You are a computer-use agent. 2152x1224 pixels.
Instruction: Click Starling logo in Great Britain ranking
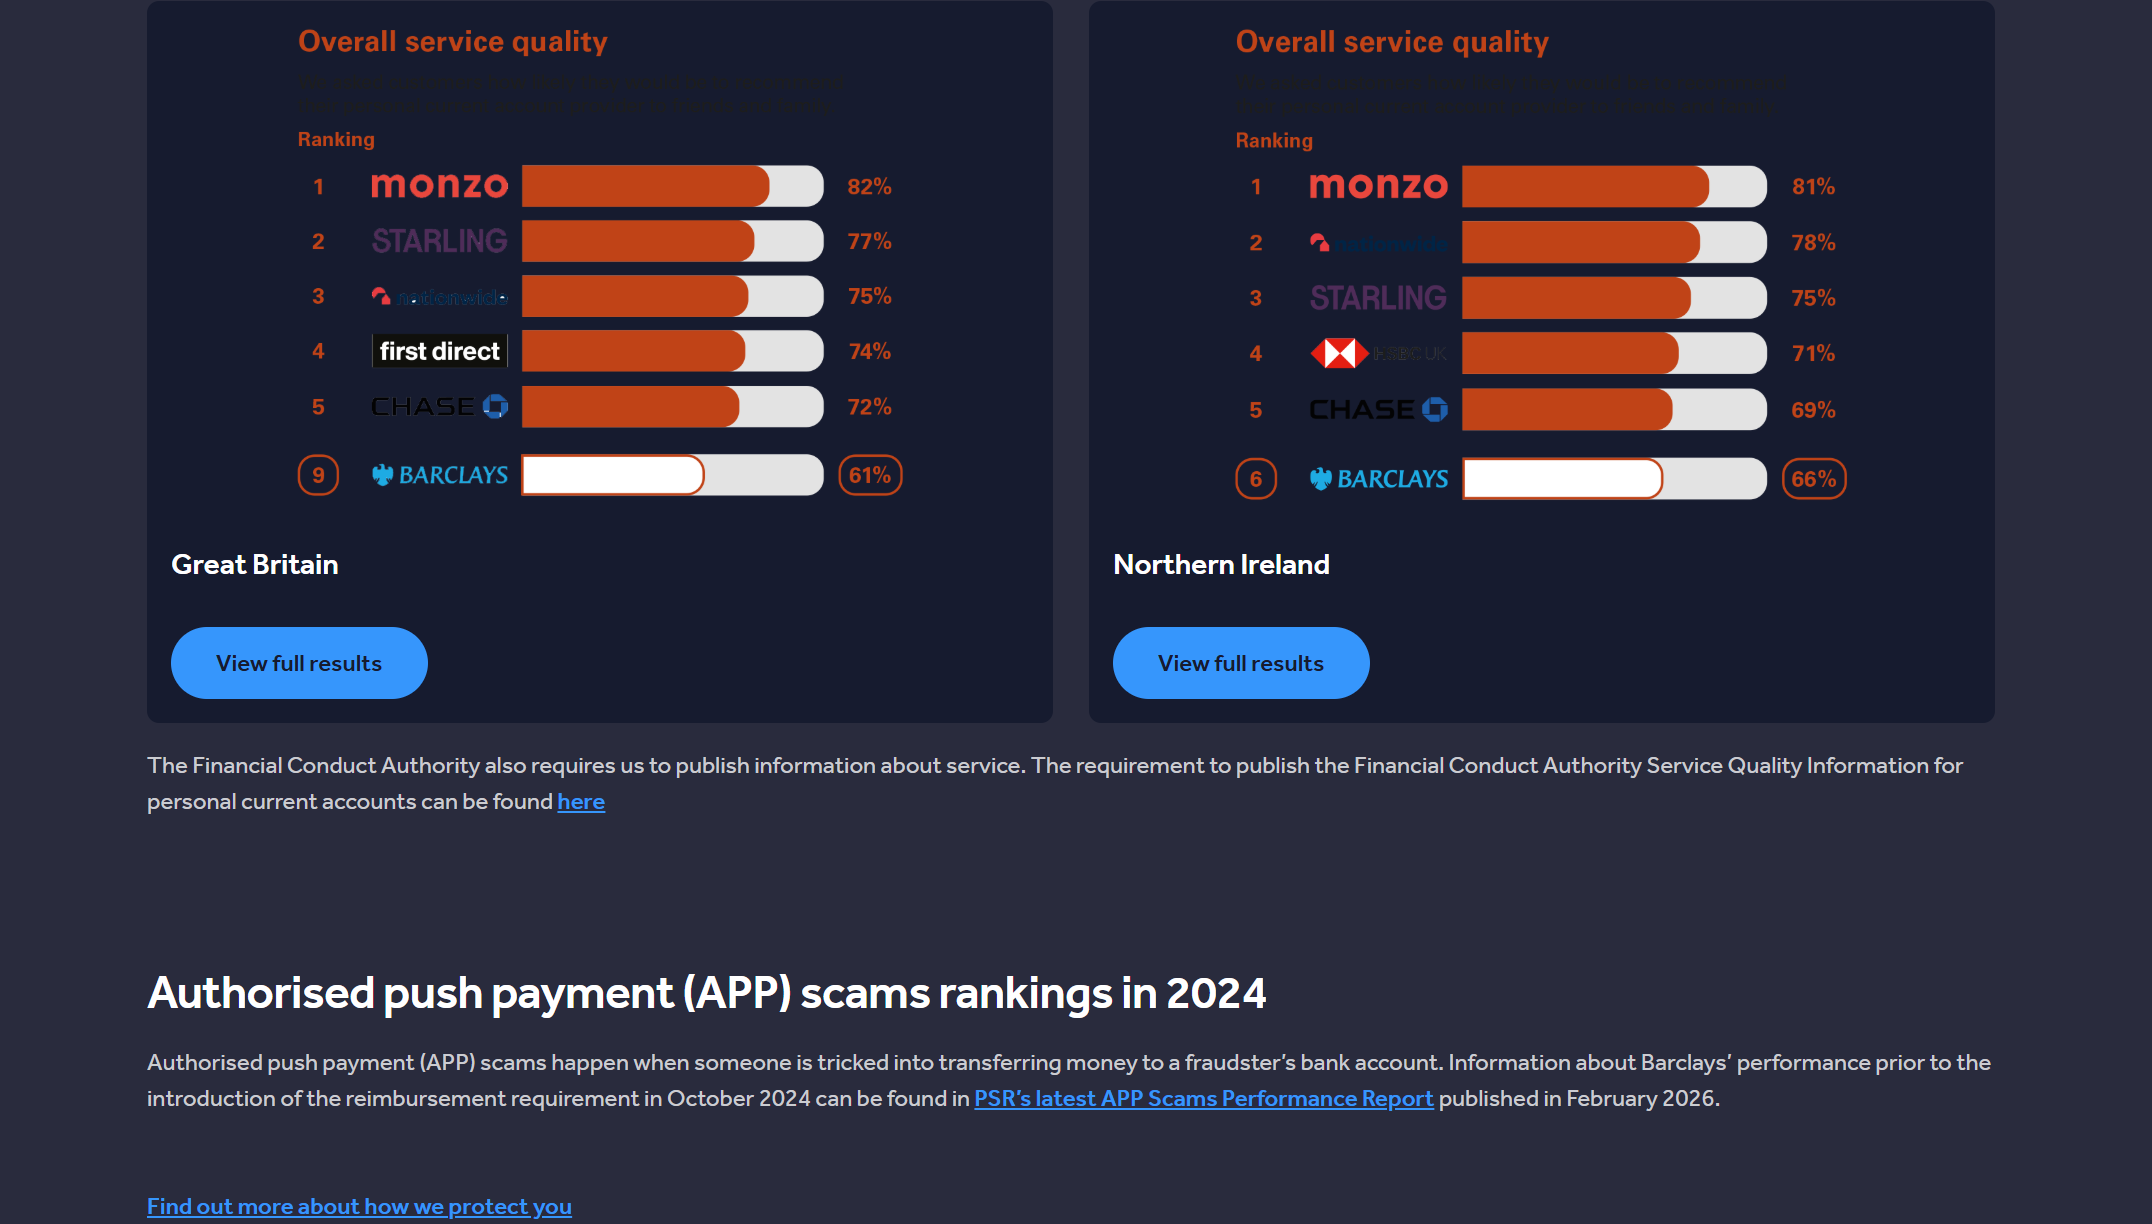point(439,241)
